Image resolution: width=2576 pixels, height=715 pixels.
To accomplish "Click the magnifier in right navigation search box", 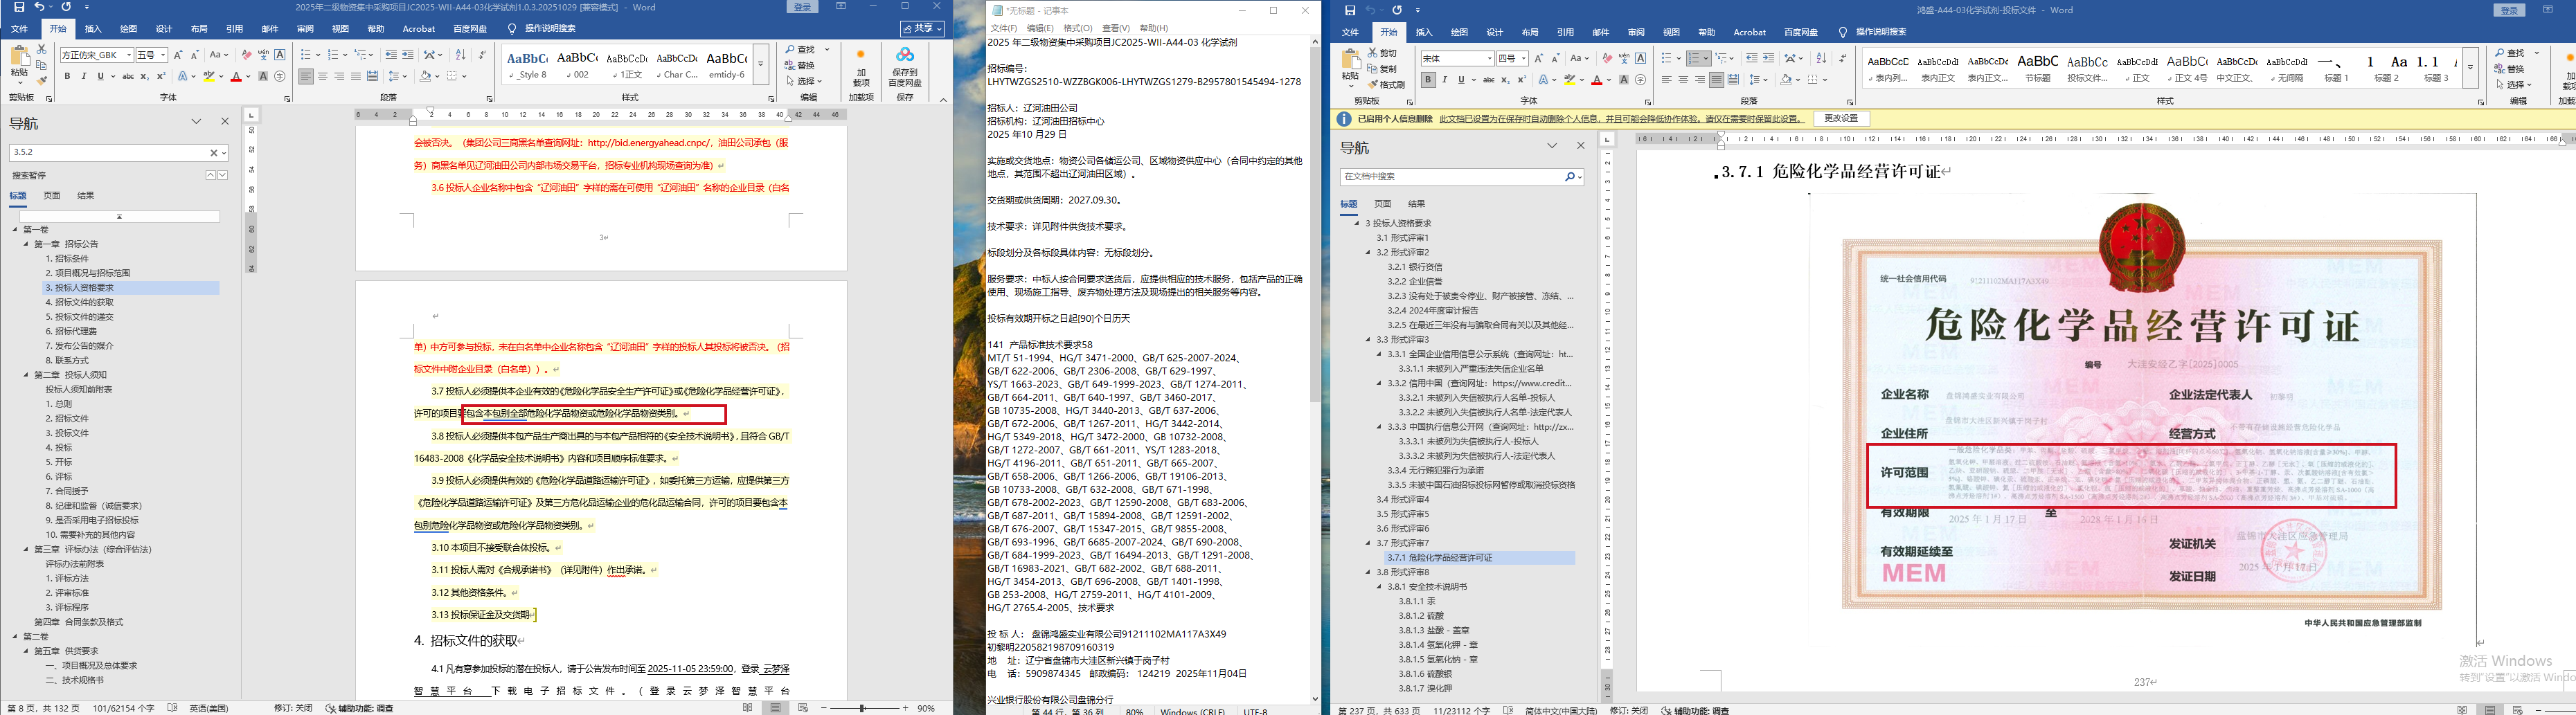I will [x=1570, y=177].
